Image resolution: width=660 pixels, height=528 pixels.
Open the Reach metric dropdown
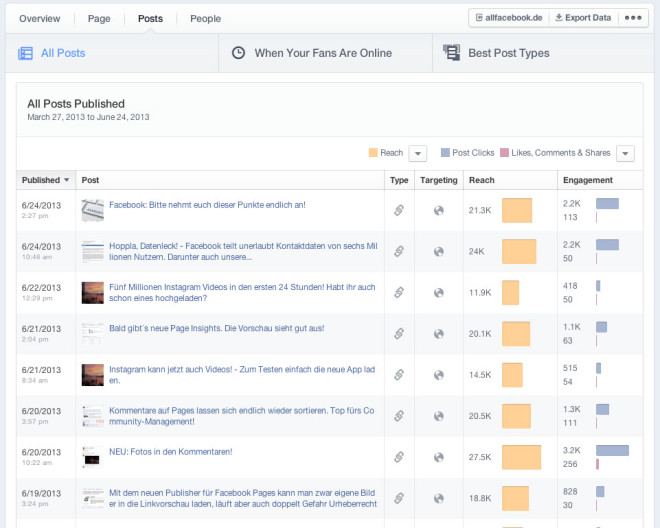[418, 153]
